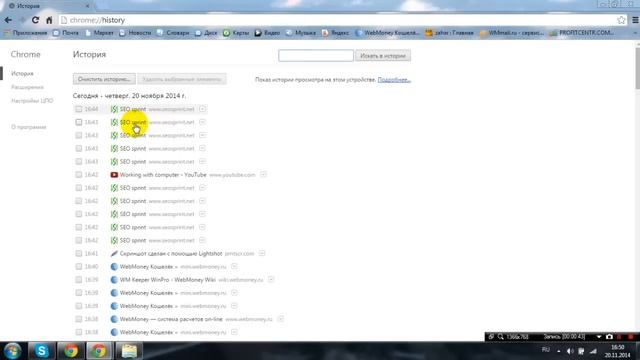The width and height of the screenshot is (640, 360).
Task: Click the WM Keeper WinPro row favicon
Action: [x=114, y=280]
